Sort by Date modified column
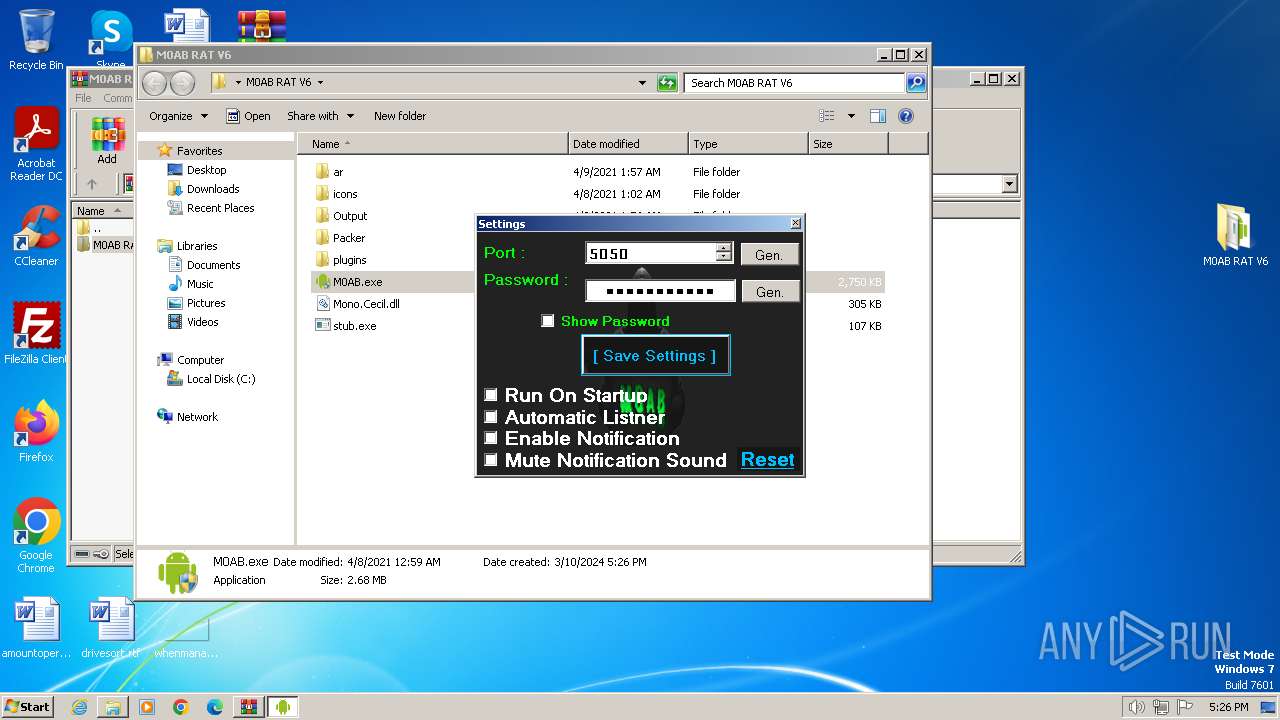The height and width of the screenshot is (720, 1280). tap(628, 144)
